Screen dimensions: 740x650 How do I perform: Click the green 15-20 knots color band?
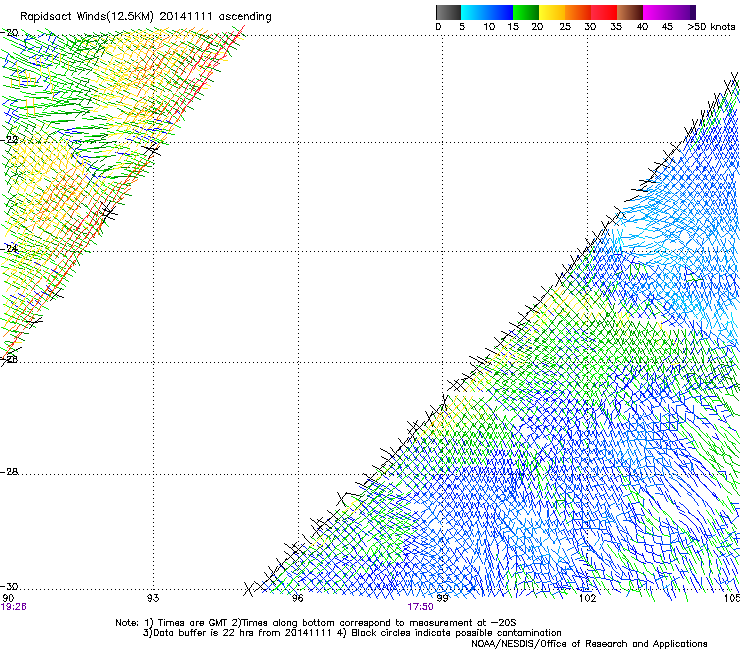[x=526, y=12]
